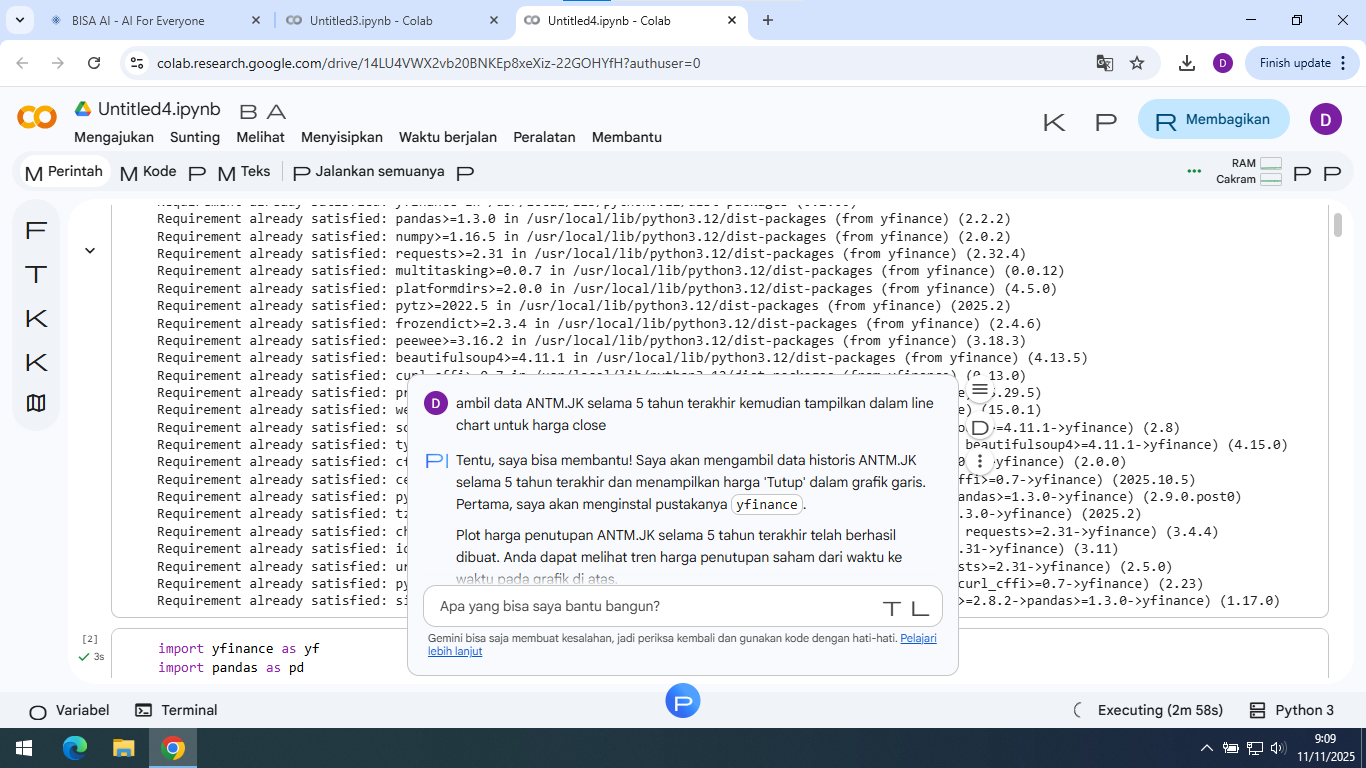Bookmark this page with the star icon
1366x768 pixels.
coord(1137,63)
